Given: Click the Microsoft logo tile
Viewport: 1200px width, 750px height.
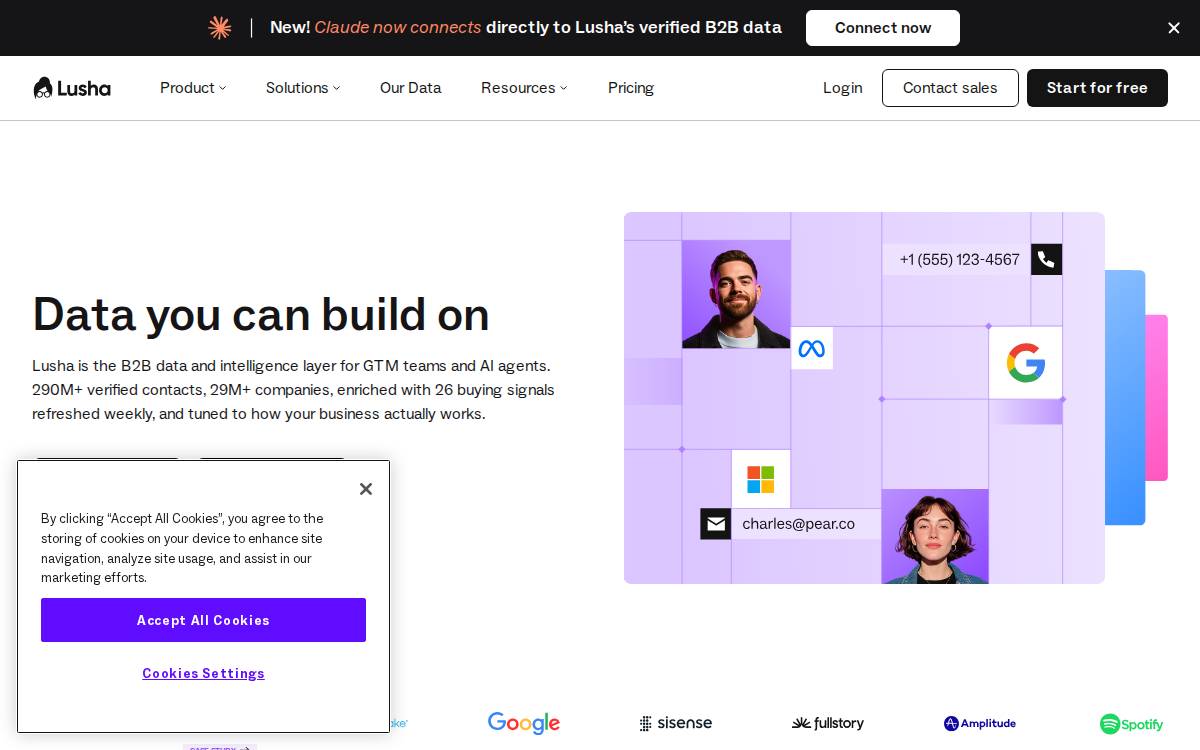Looking at the screenshot, I should tap(761, 479).
